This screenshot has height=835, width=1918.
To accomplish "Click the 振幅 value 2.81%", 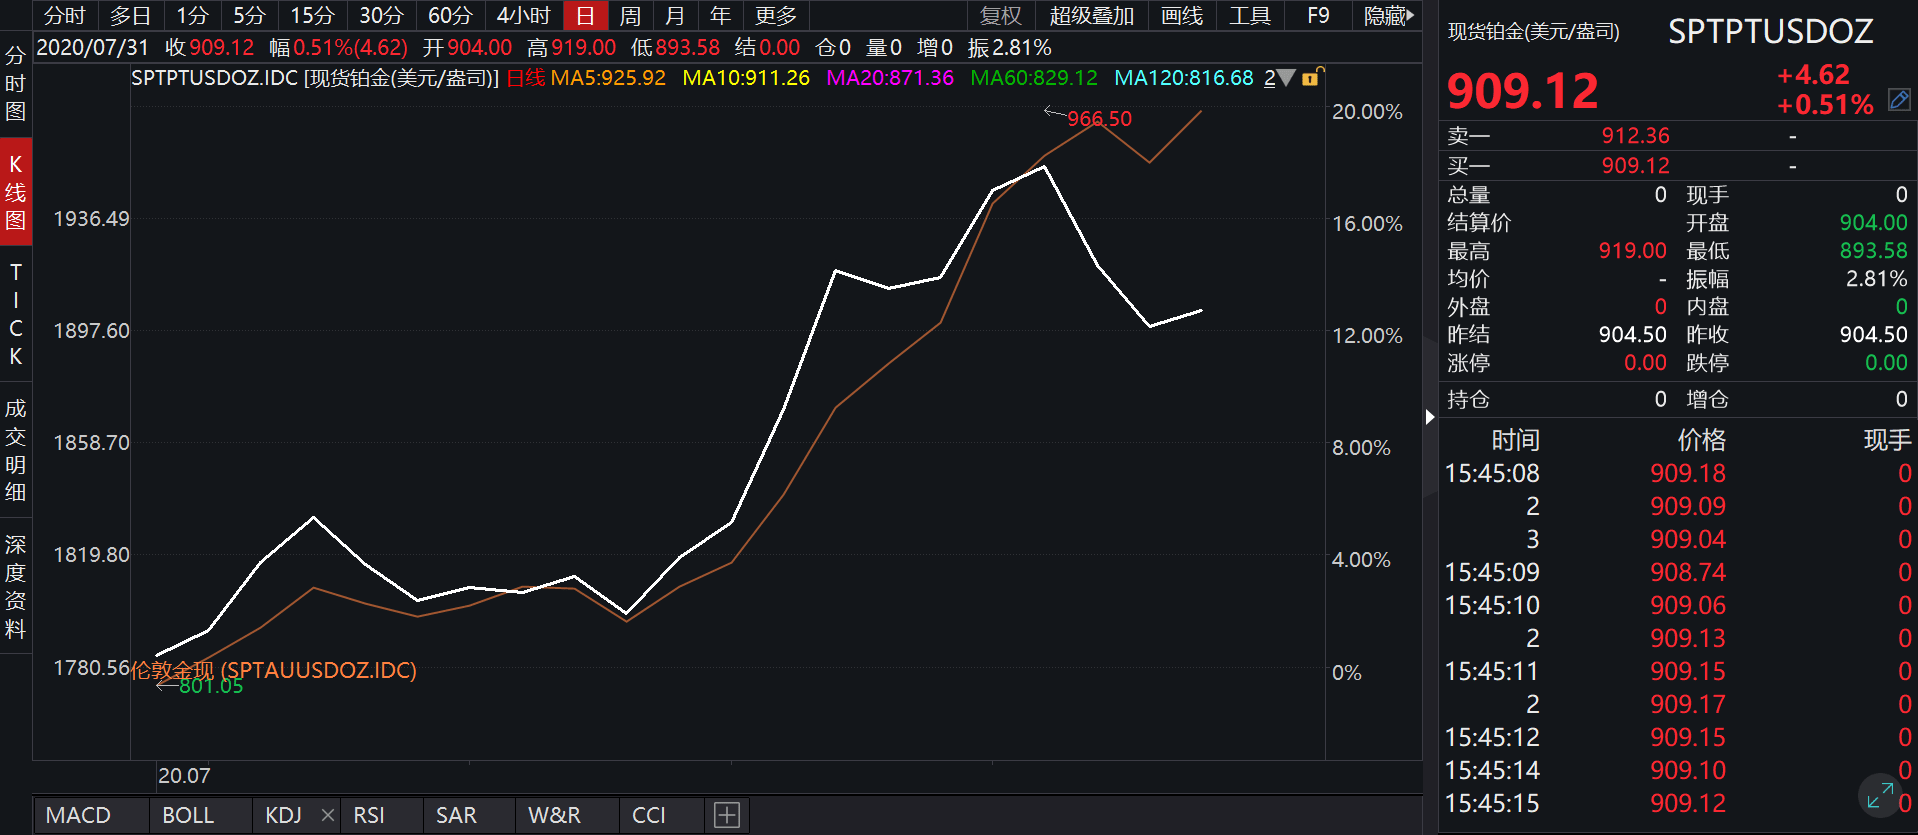I will [1877, 279].
